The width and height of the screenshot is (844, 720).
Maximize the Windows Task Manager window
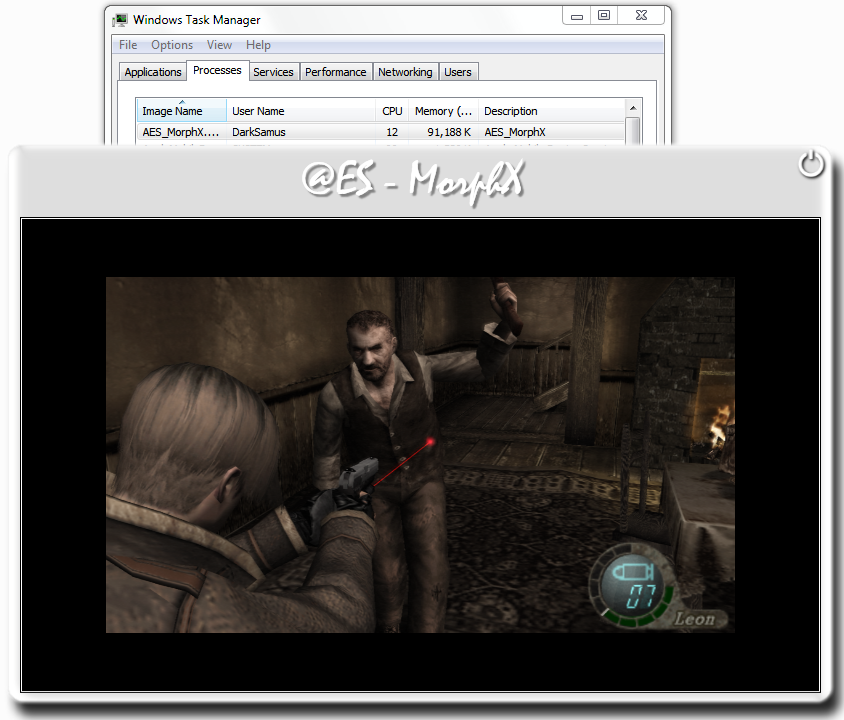pos(604,16)
